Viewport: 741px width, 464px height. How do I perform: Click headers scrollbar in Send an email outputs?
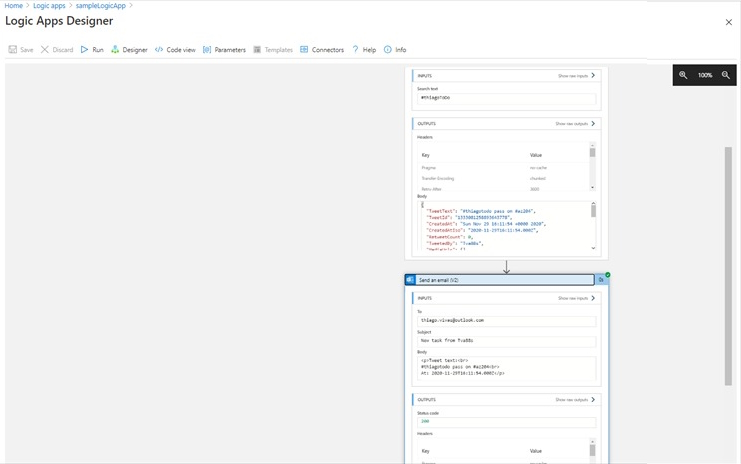coord(593,450)
